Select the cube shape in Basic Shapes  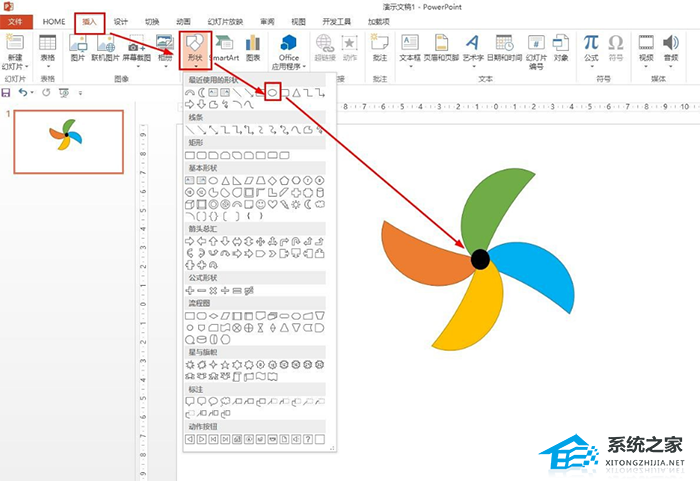190,205
